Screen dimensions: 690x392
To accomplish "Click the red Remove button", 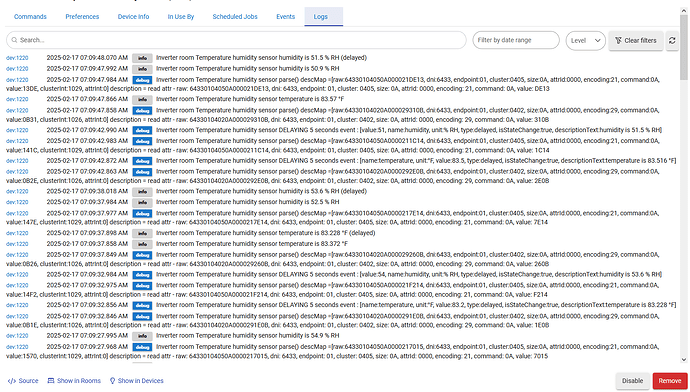I will coord(670,381).
